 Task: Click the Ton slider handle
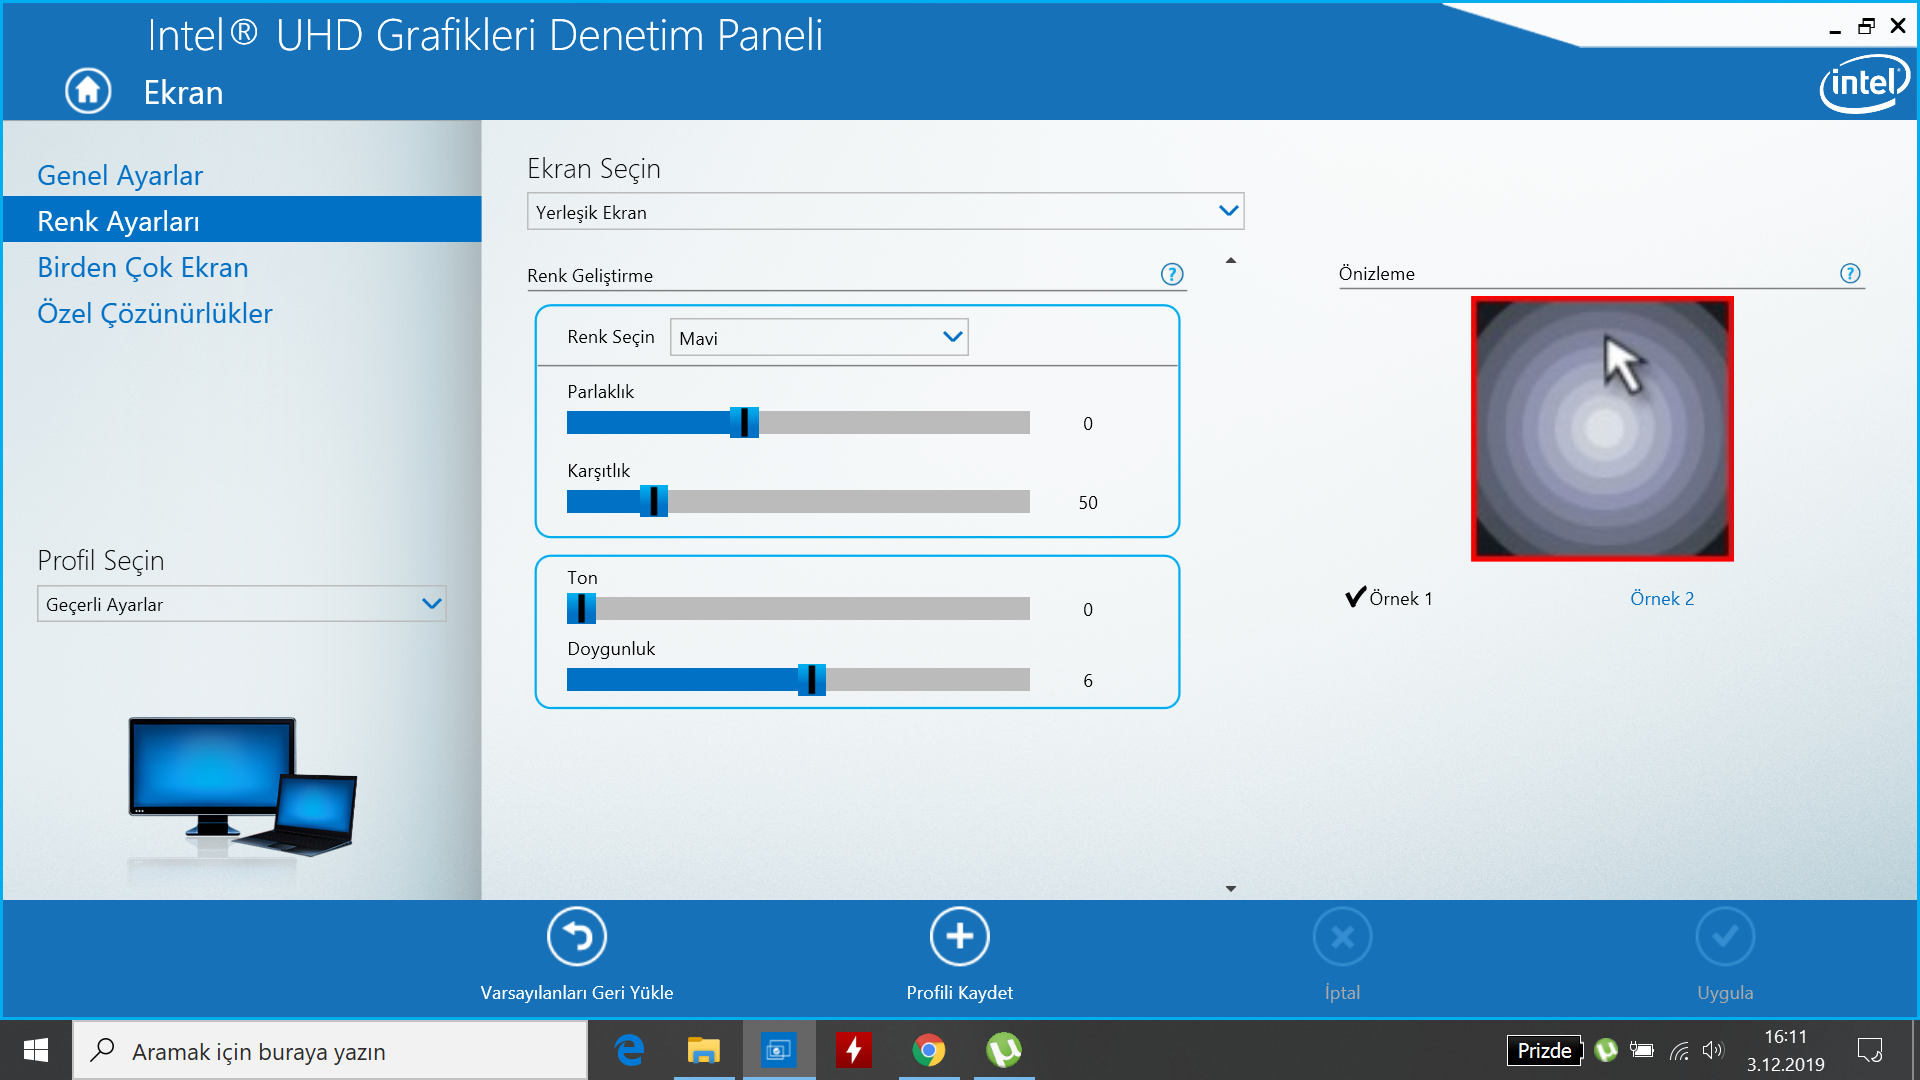pos(581,608)
